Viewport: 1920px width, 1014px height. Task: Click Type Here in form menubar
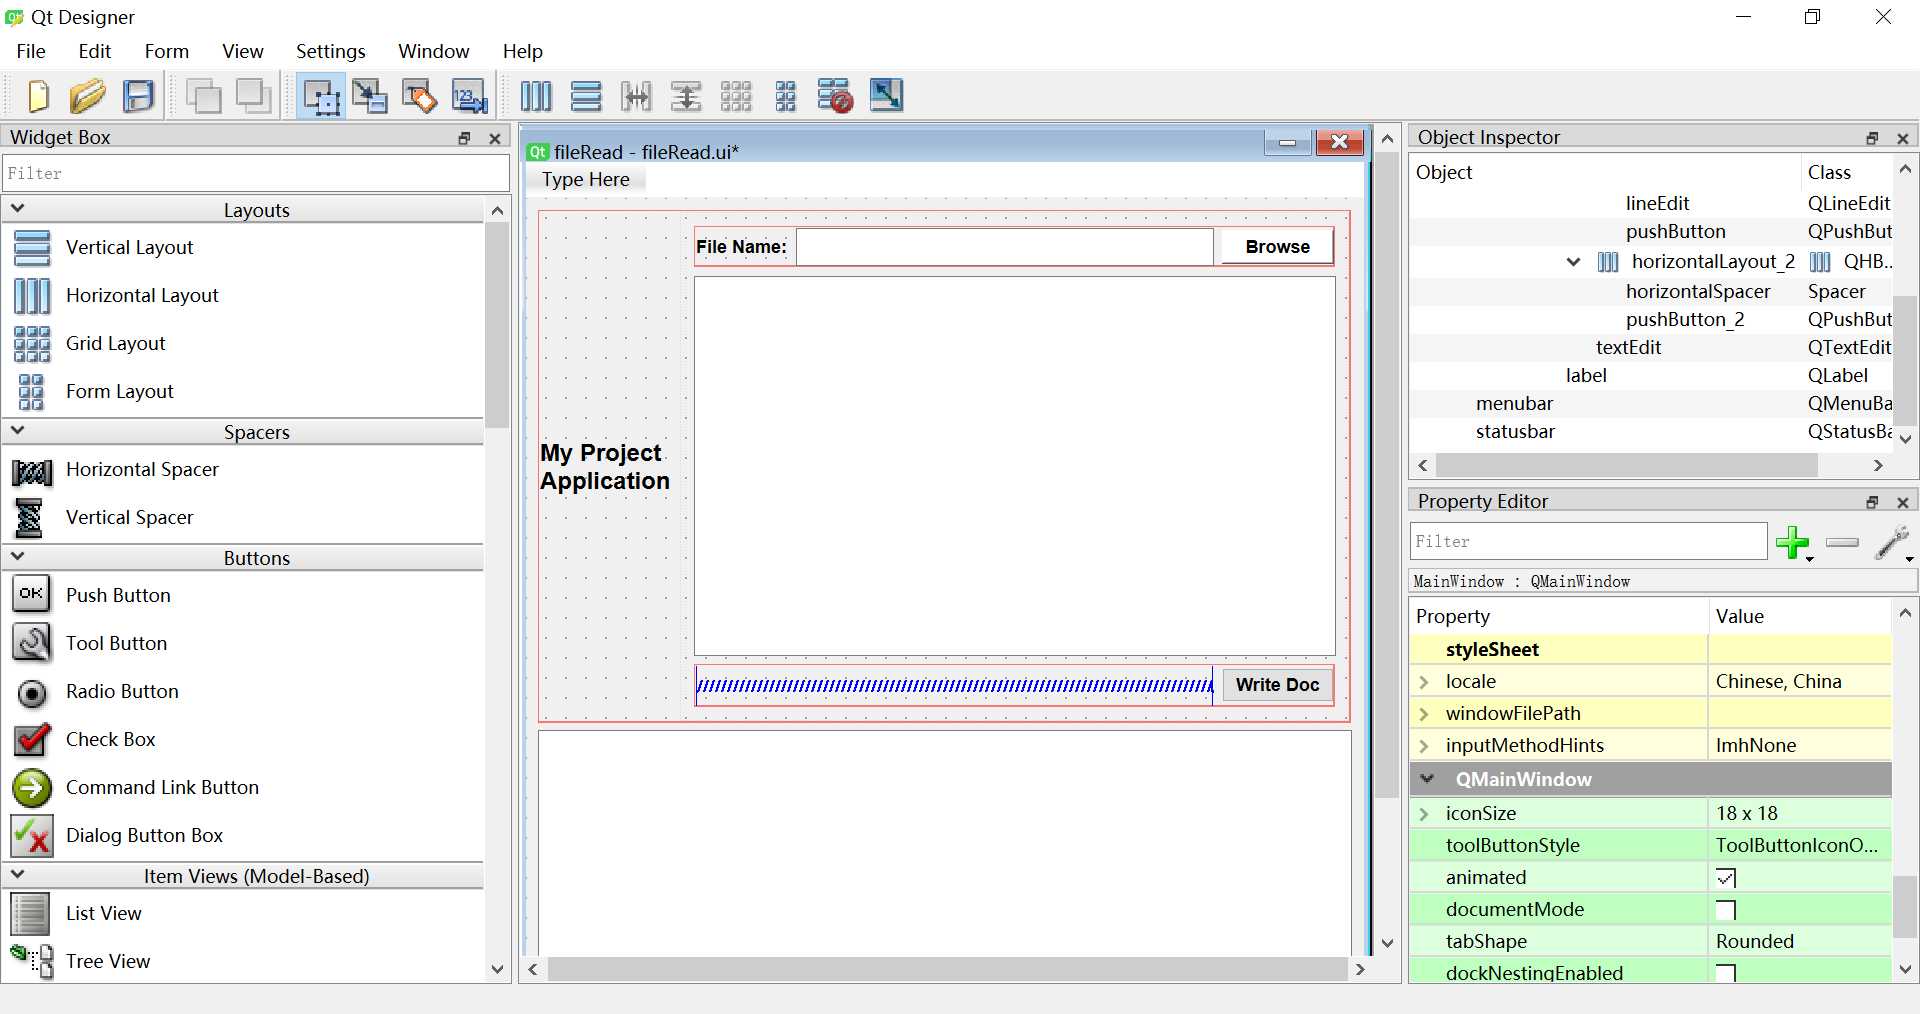(586, 179)
